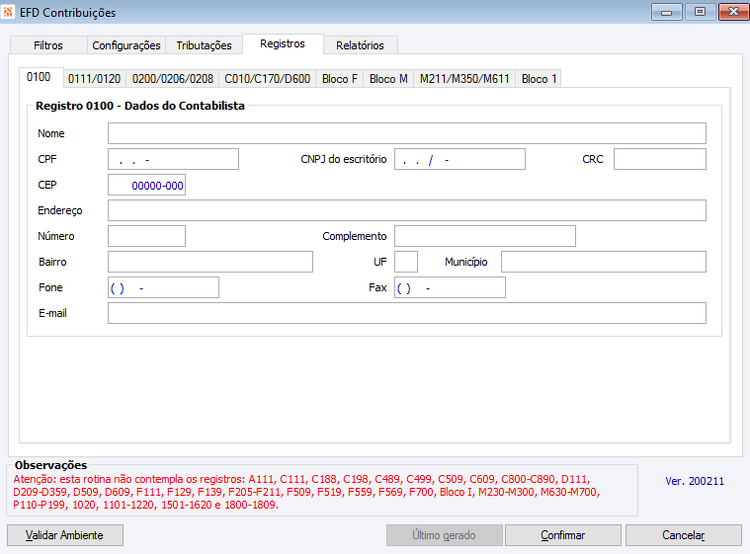
Task: Open the Filtros tab
Action: coord(48,45)
